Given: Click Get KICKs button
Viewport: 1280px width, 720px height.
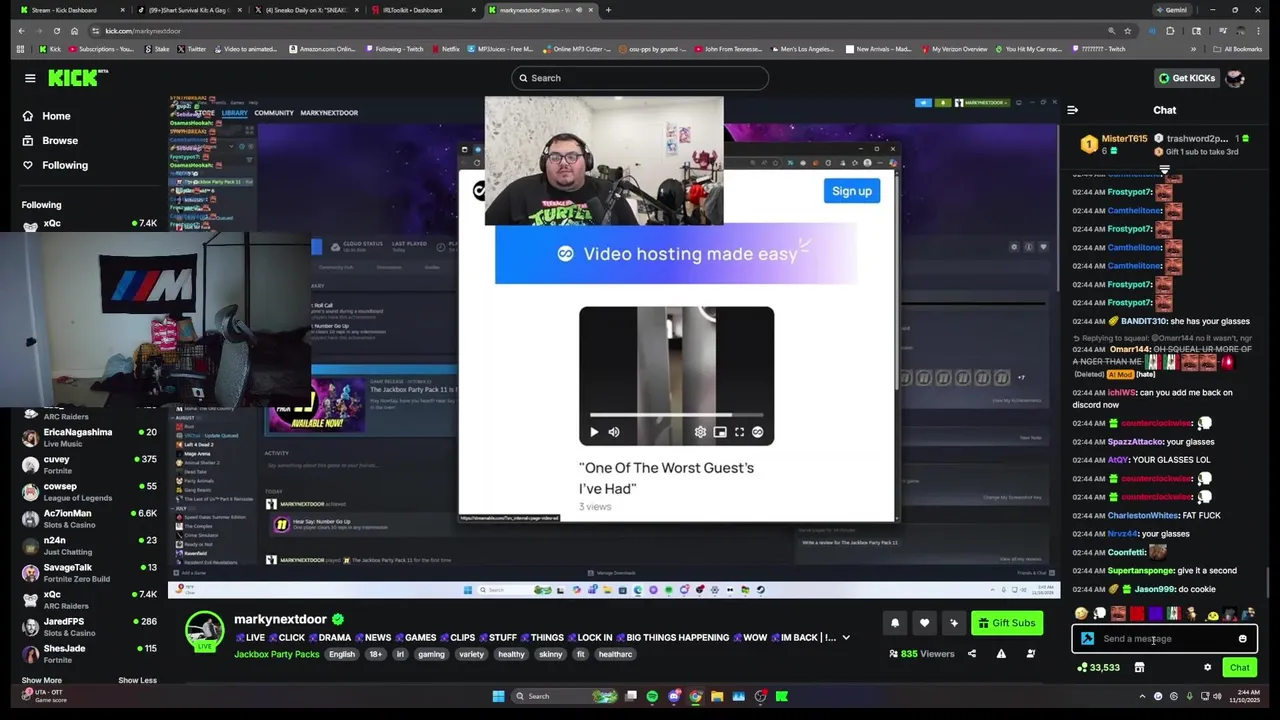Looking at the screenshot, I should [1186, 78].
